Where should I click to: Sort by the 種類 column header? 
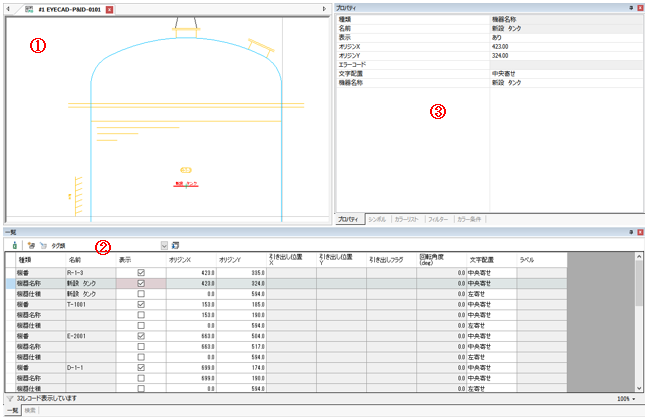[41, 260]
